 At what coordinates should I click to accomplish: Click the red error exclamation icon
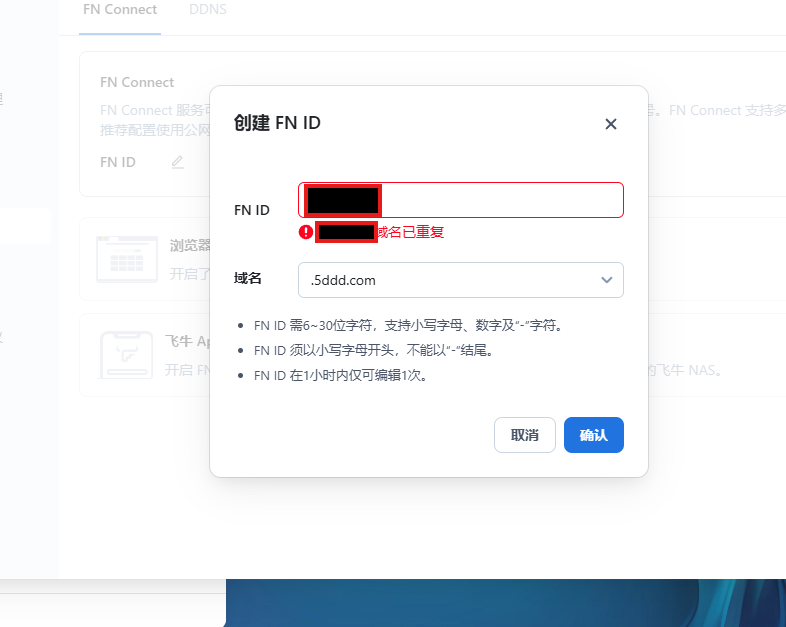click(x=306, y=232)
